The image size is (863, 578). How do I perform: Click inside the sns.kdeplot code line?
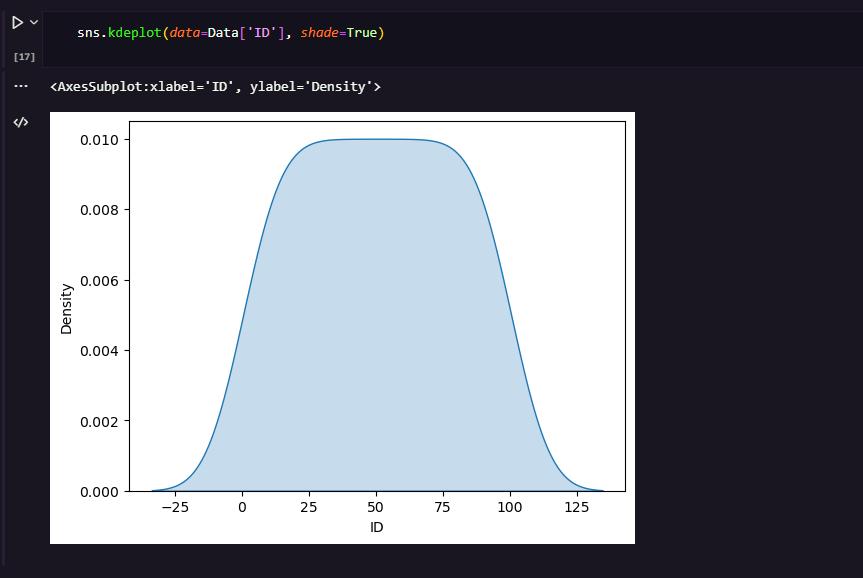coord(231,32)
